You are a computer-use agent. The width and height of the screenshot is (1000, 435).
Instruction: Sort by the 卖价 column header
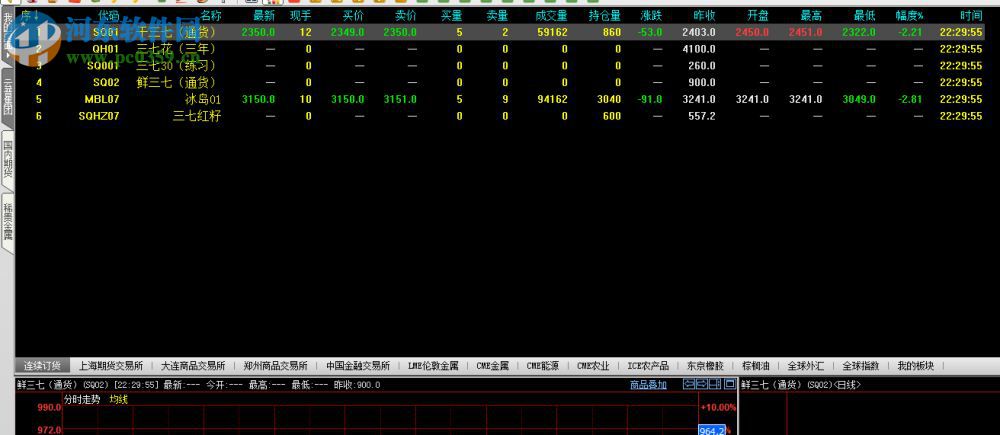click(x=406, y=15)
